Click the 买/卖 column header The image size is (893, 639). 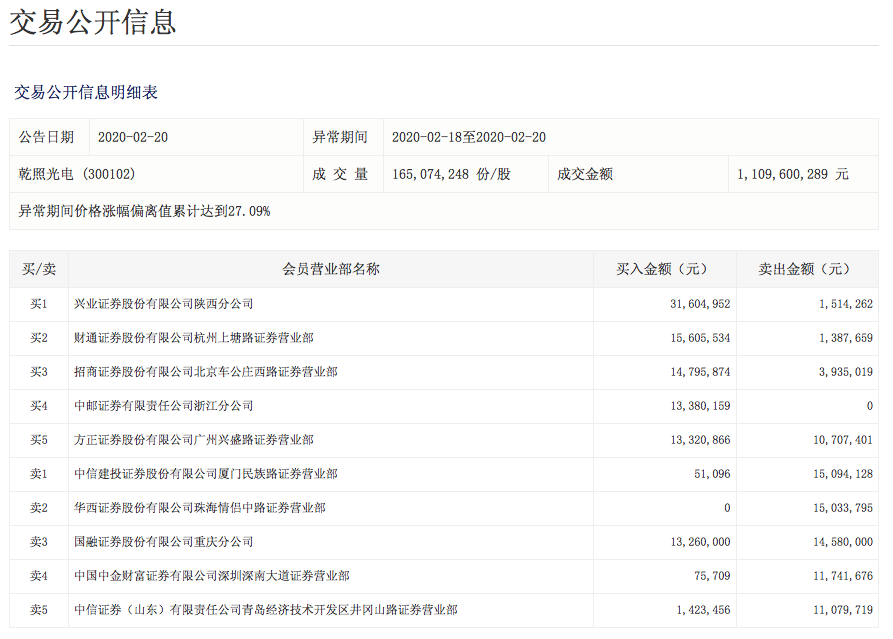tap(39, 269)
